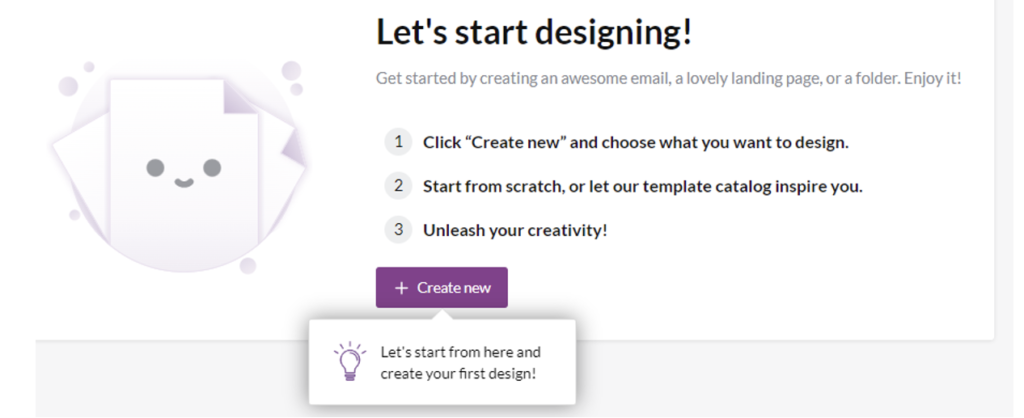Image resolution: width=1024 pixels, height=418 pixels.
Task: Click the step 1 number badge
Action: pos(398,142)
